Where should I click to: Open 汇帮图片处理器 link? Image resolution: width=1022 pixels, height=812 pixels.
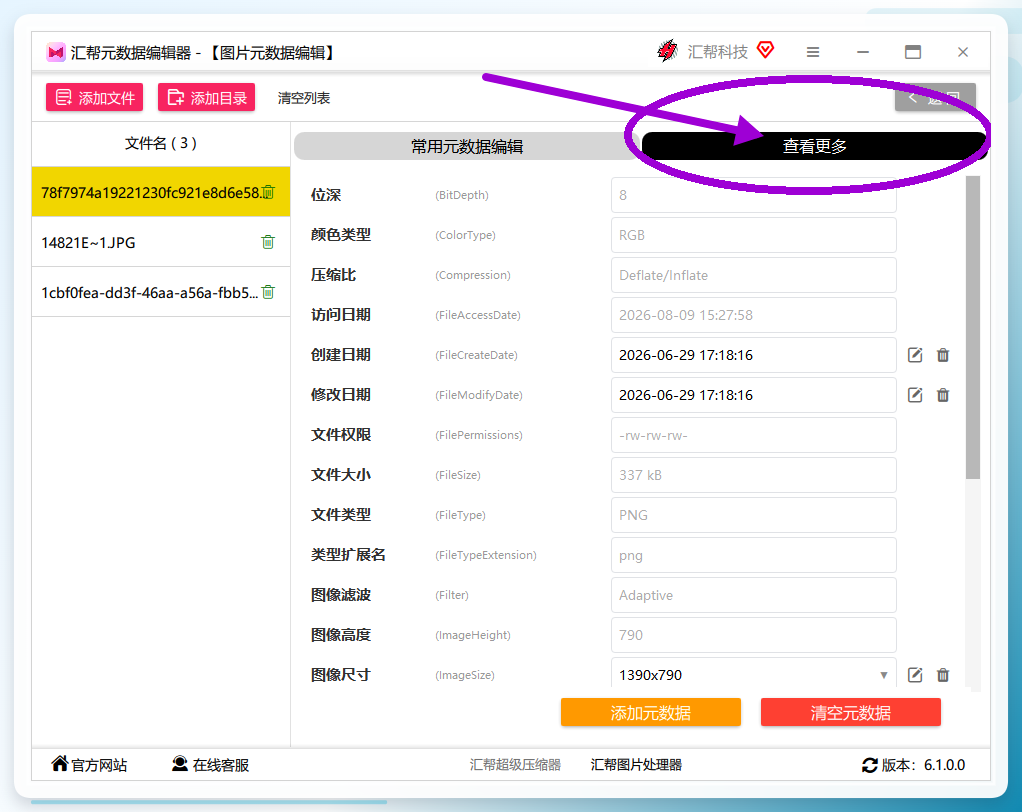pos(636,765)
